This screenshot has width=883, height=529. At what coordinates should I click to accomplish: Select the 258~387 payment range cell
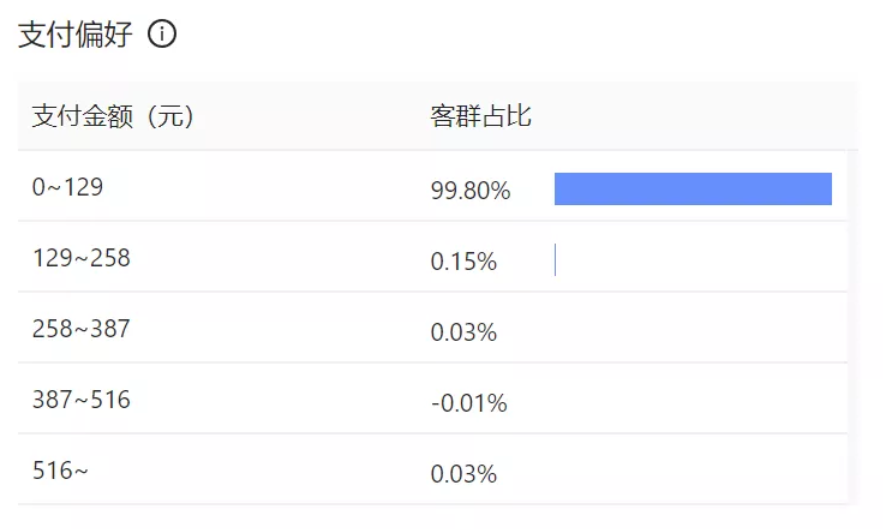[x=81, y=329]
